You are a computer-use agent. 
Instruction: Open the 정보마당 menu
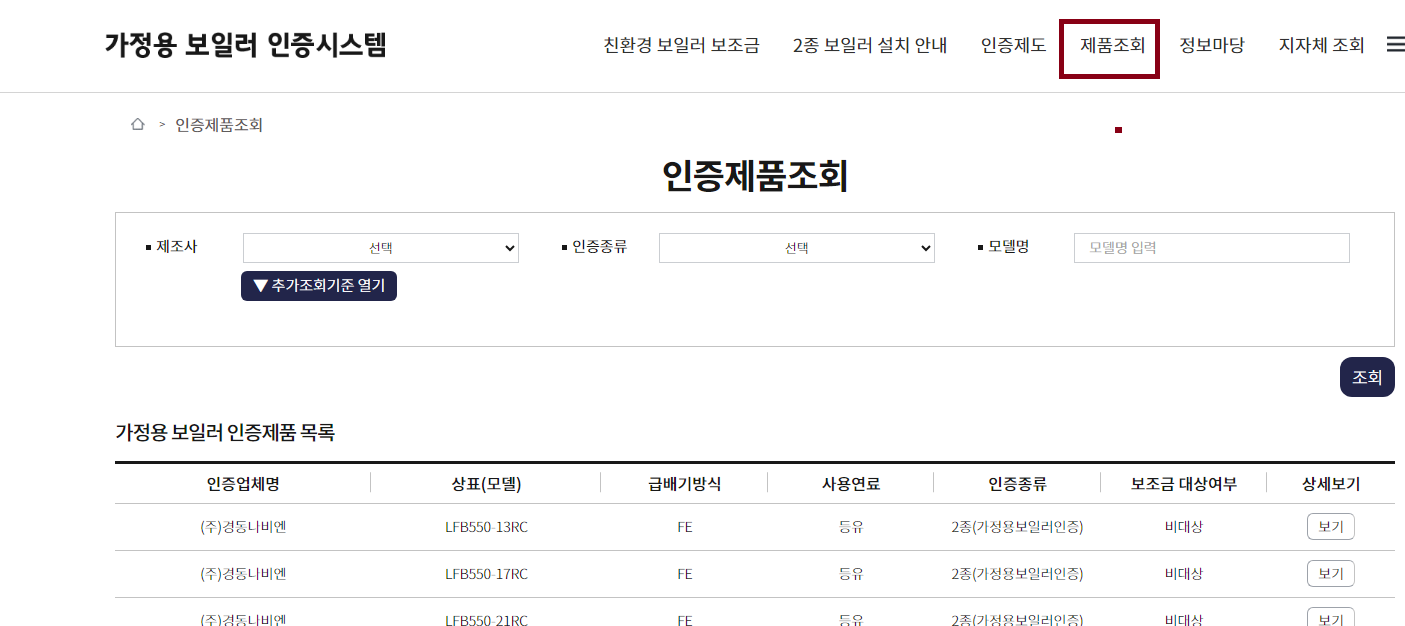(1211, 45)
